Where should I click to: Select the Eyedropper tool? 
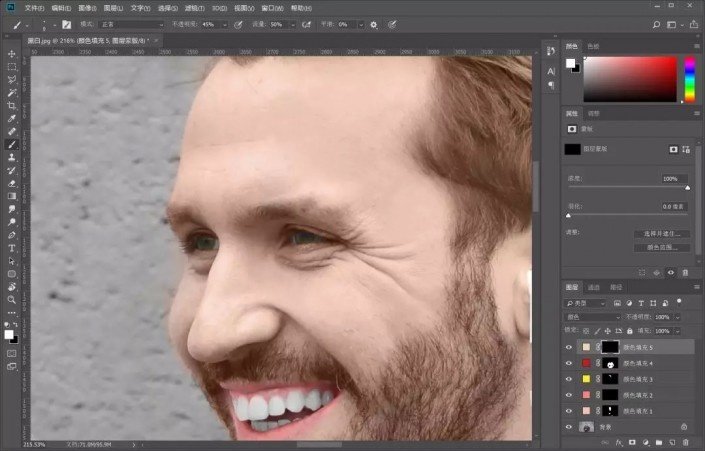point(12,118)
